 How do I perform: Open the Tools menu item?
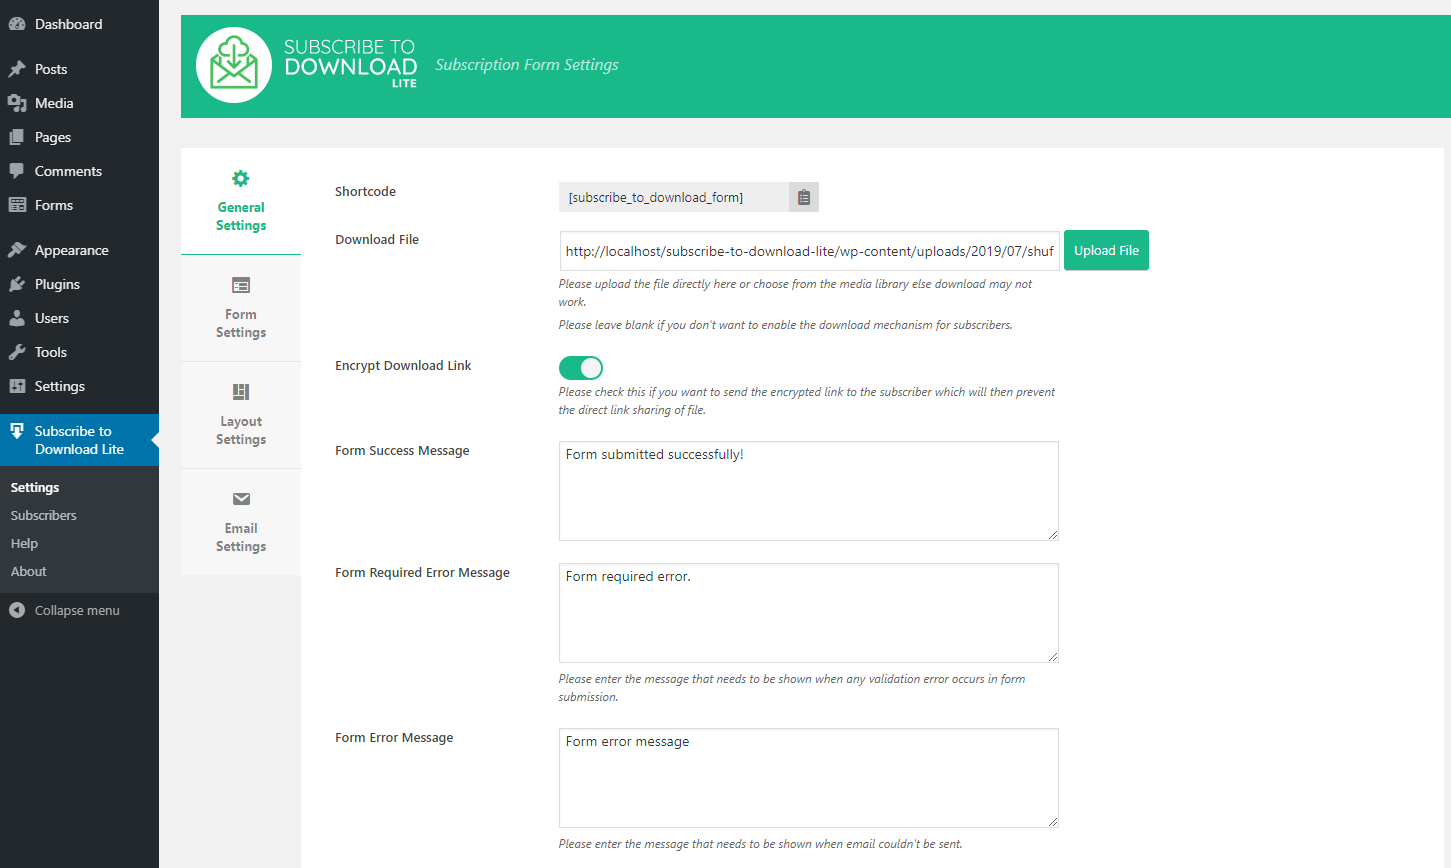pyautogui.click(x=79, y=352)
